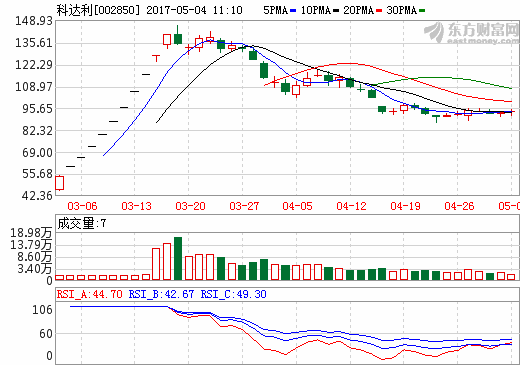The width and height of the screenshot is (520, 365).
Task: Click the red 20PMA legend color marker
Action: (379, 11)
